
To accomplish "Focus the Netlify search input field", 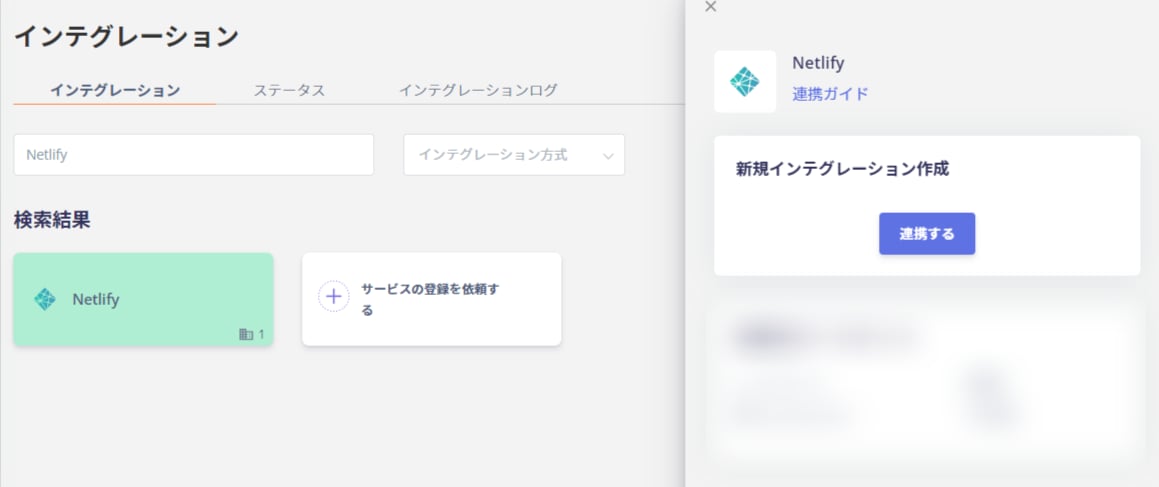I will pos(194,154).
